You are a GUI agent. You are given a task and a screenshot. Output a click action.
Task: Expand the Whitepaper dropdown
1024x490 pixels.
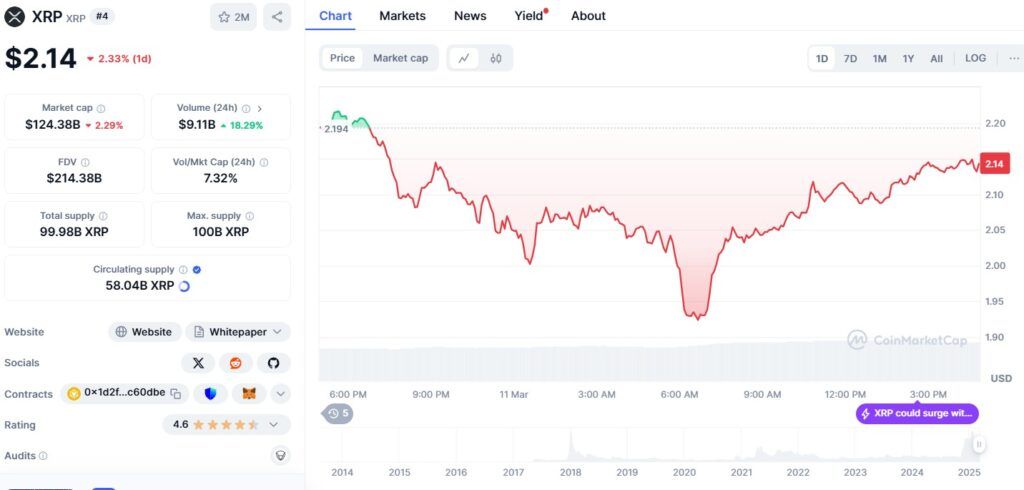pyautogui.click(x=238, y=332)
